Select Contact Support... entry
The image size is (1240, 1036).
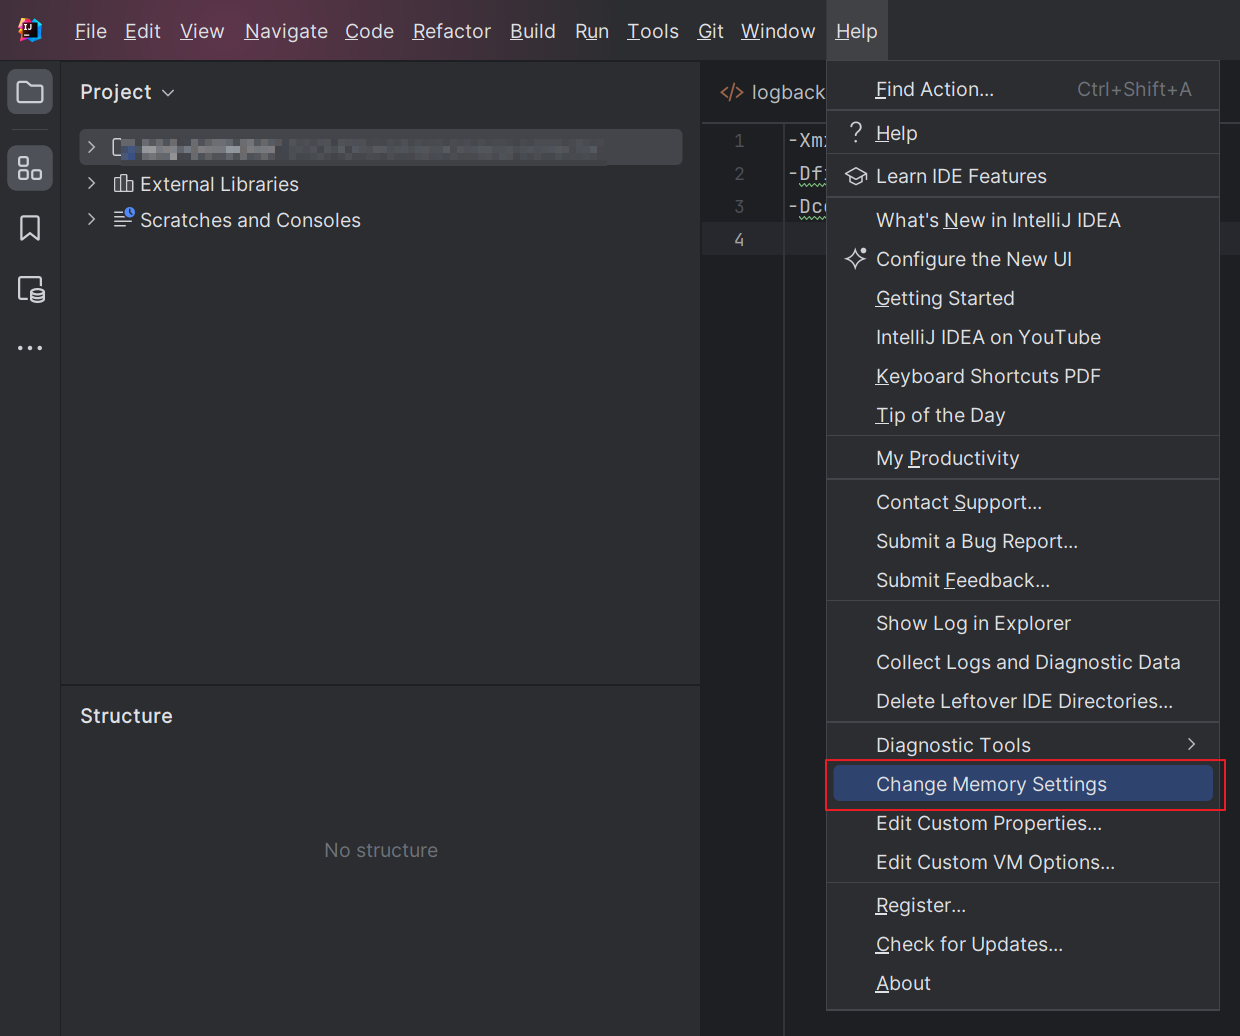(x=1023, y=502)
